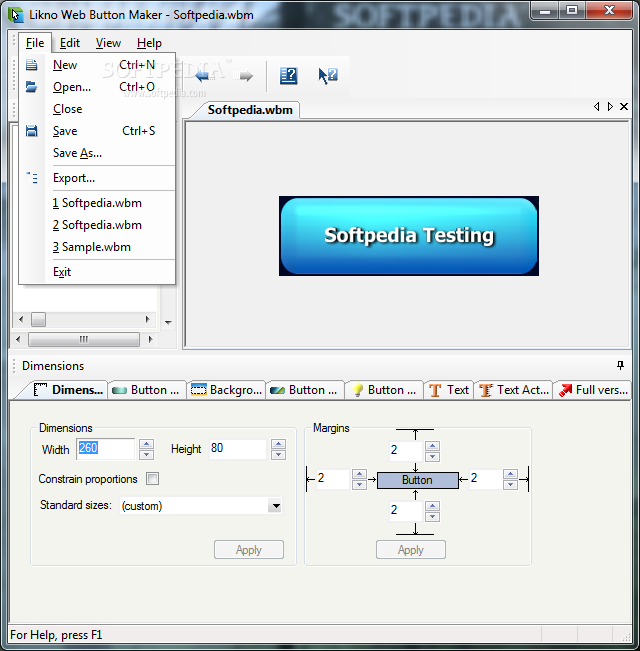The image size is (640, 651).
Task: Activate the What's This context help cursor icon
Action: (327, 76)
